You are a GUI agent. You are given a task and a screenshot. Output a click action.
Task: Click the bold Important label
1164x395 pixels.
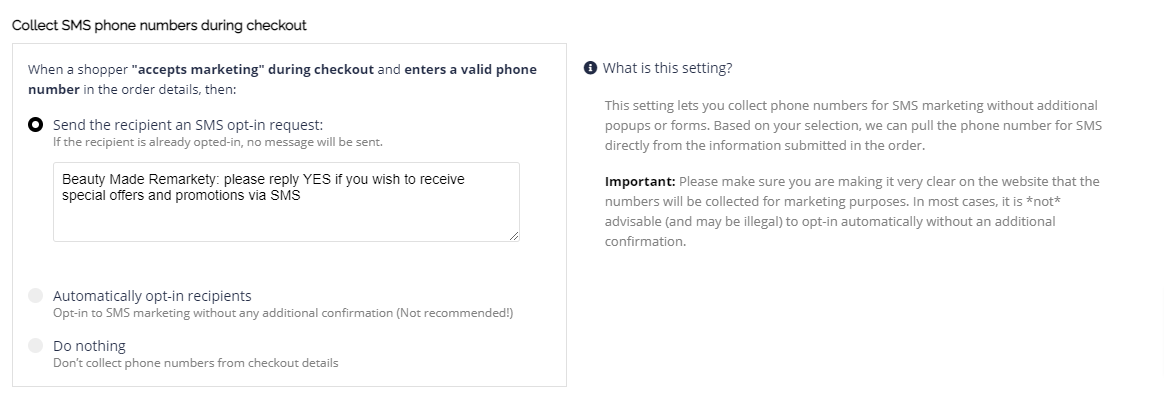tap(640, 181)
